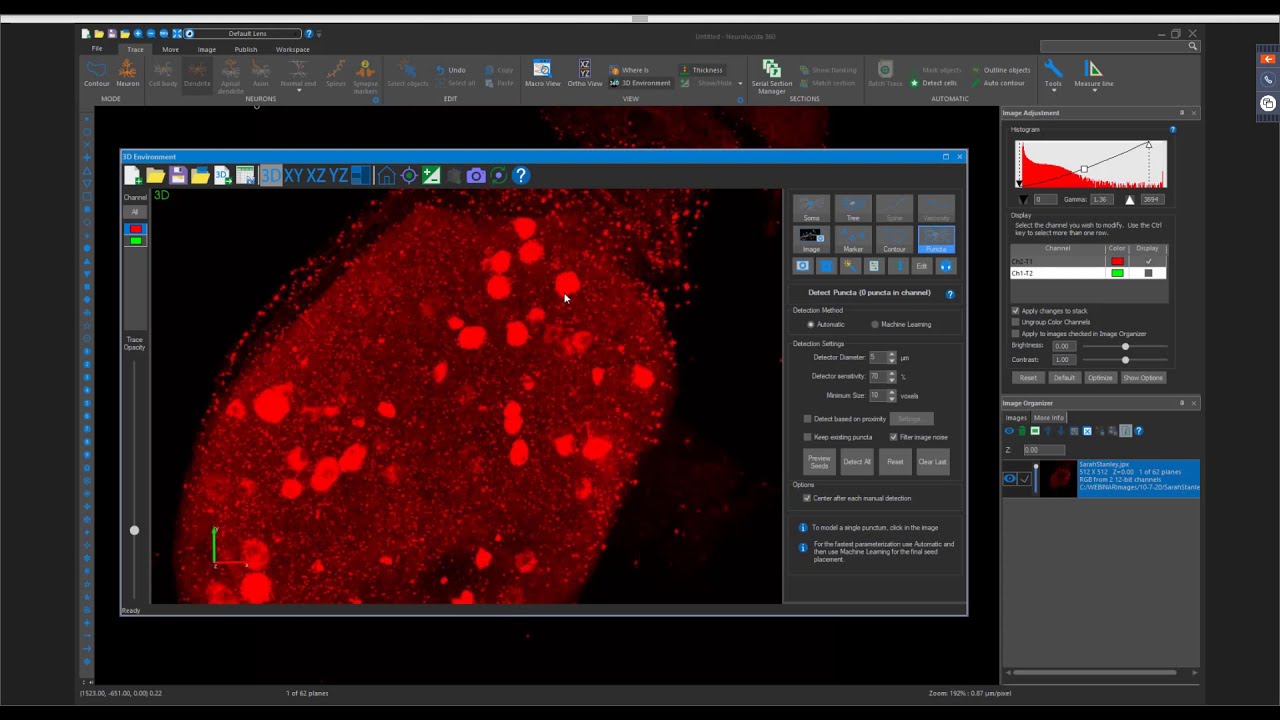Click the green color swatch for Ch1-T2
Image resolution: width=1280 pixels, height=720 pixels.
pos(1117,273)
